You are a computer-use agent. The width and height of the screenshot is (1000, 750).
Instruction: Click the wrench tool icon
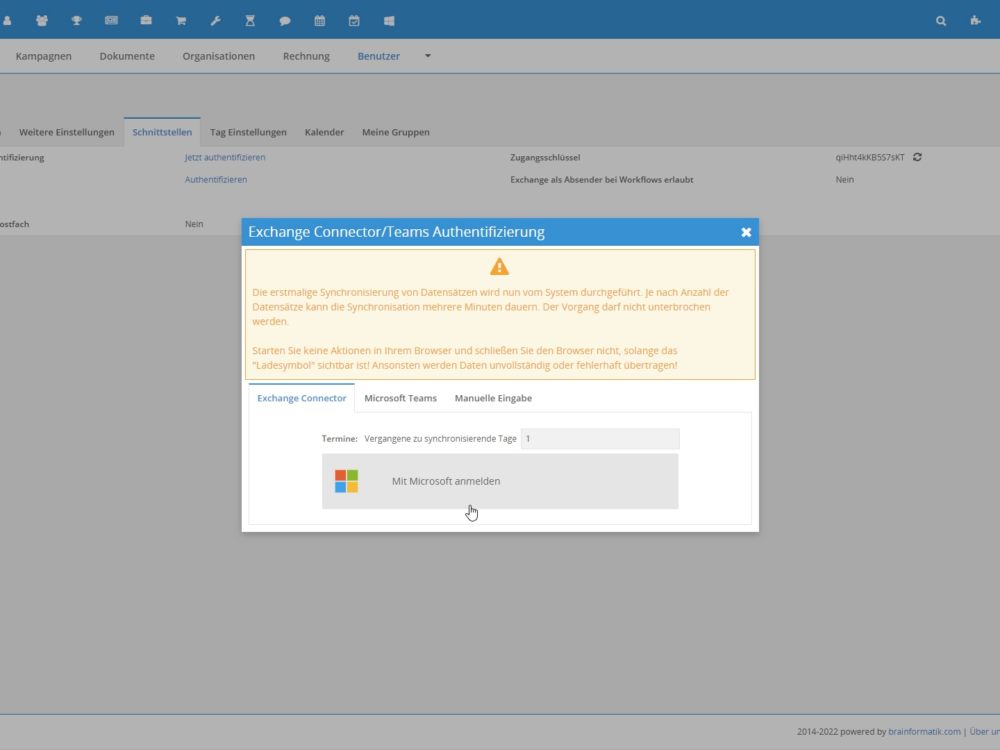pyautogui.click(x=215, y=20)
